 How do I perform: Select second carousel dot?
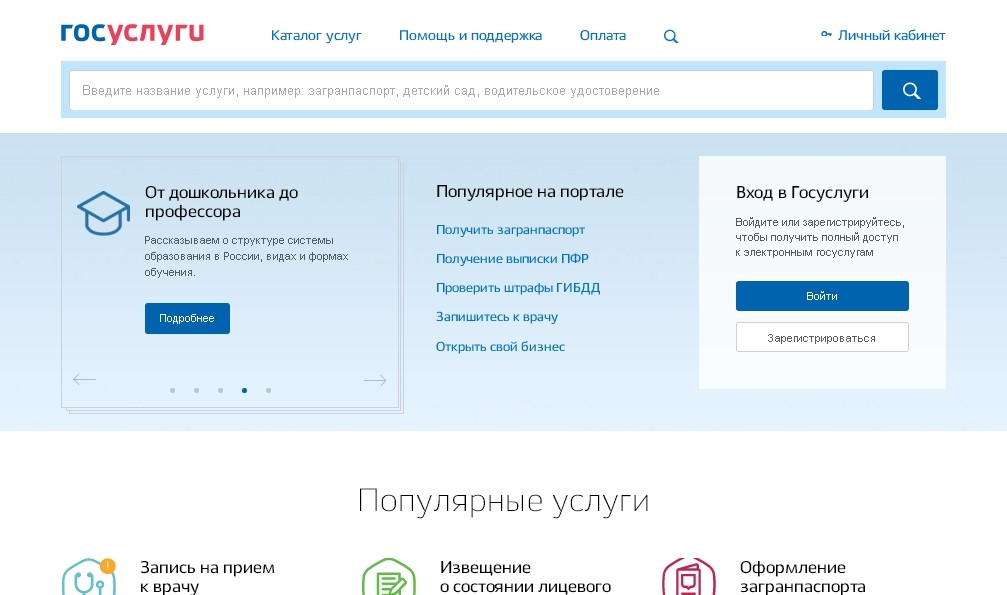click(197, 391)
